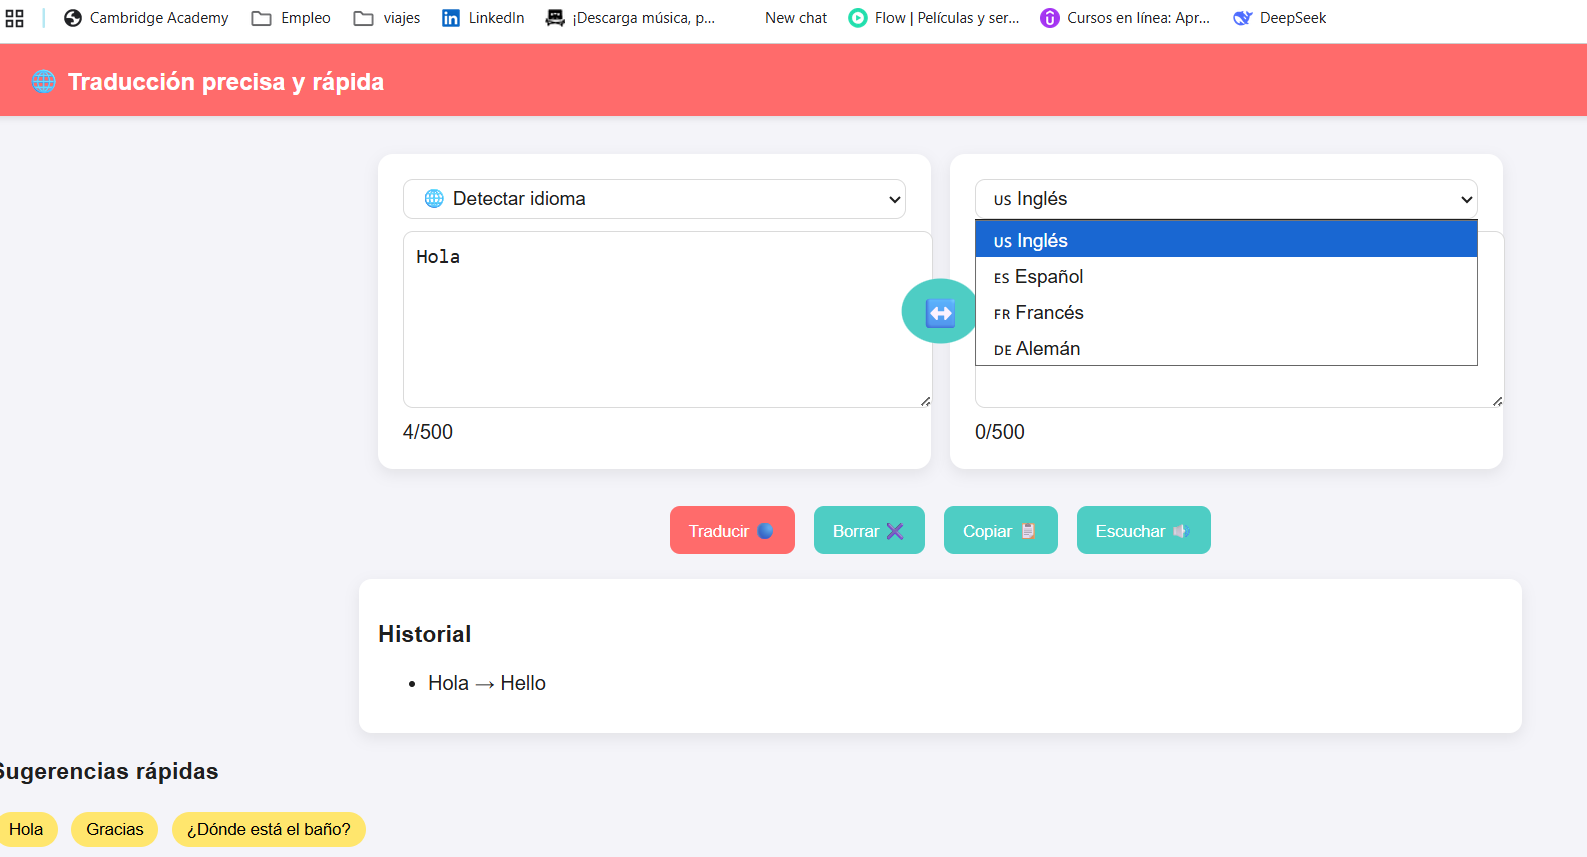The height and width of the screenshot is (857, 1587).
Task: Select the Gracias quick suggestion chip
Action: [114, 829]
